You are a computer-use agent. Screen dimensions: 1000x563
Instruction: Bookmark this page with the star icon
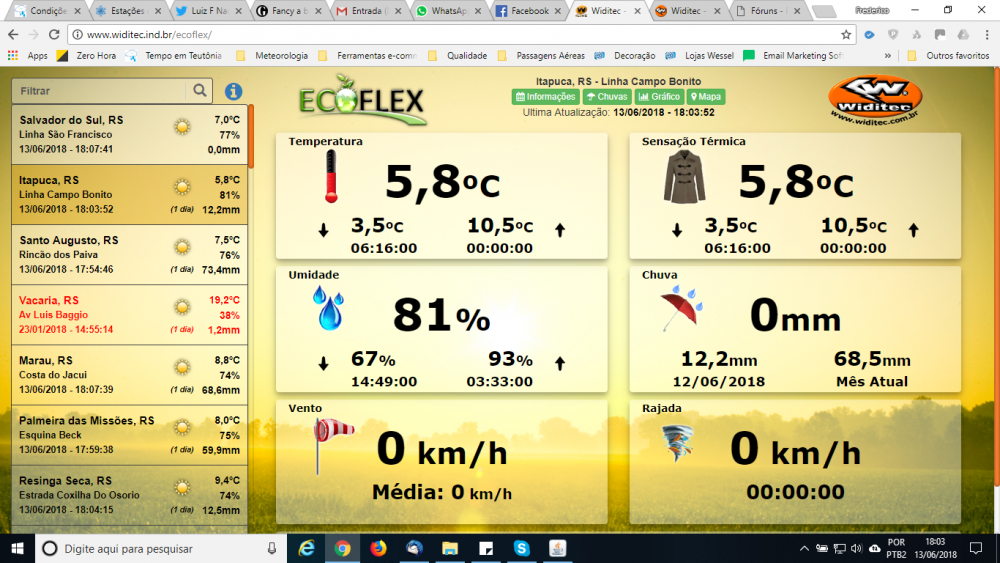(x=846, y=34)
